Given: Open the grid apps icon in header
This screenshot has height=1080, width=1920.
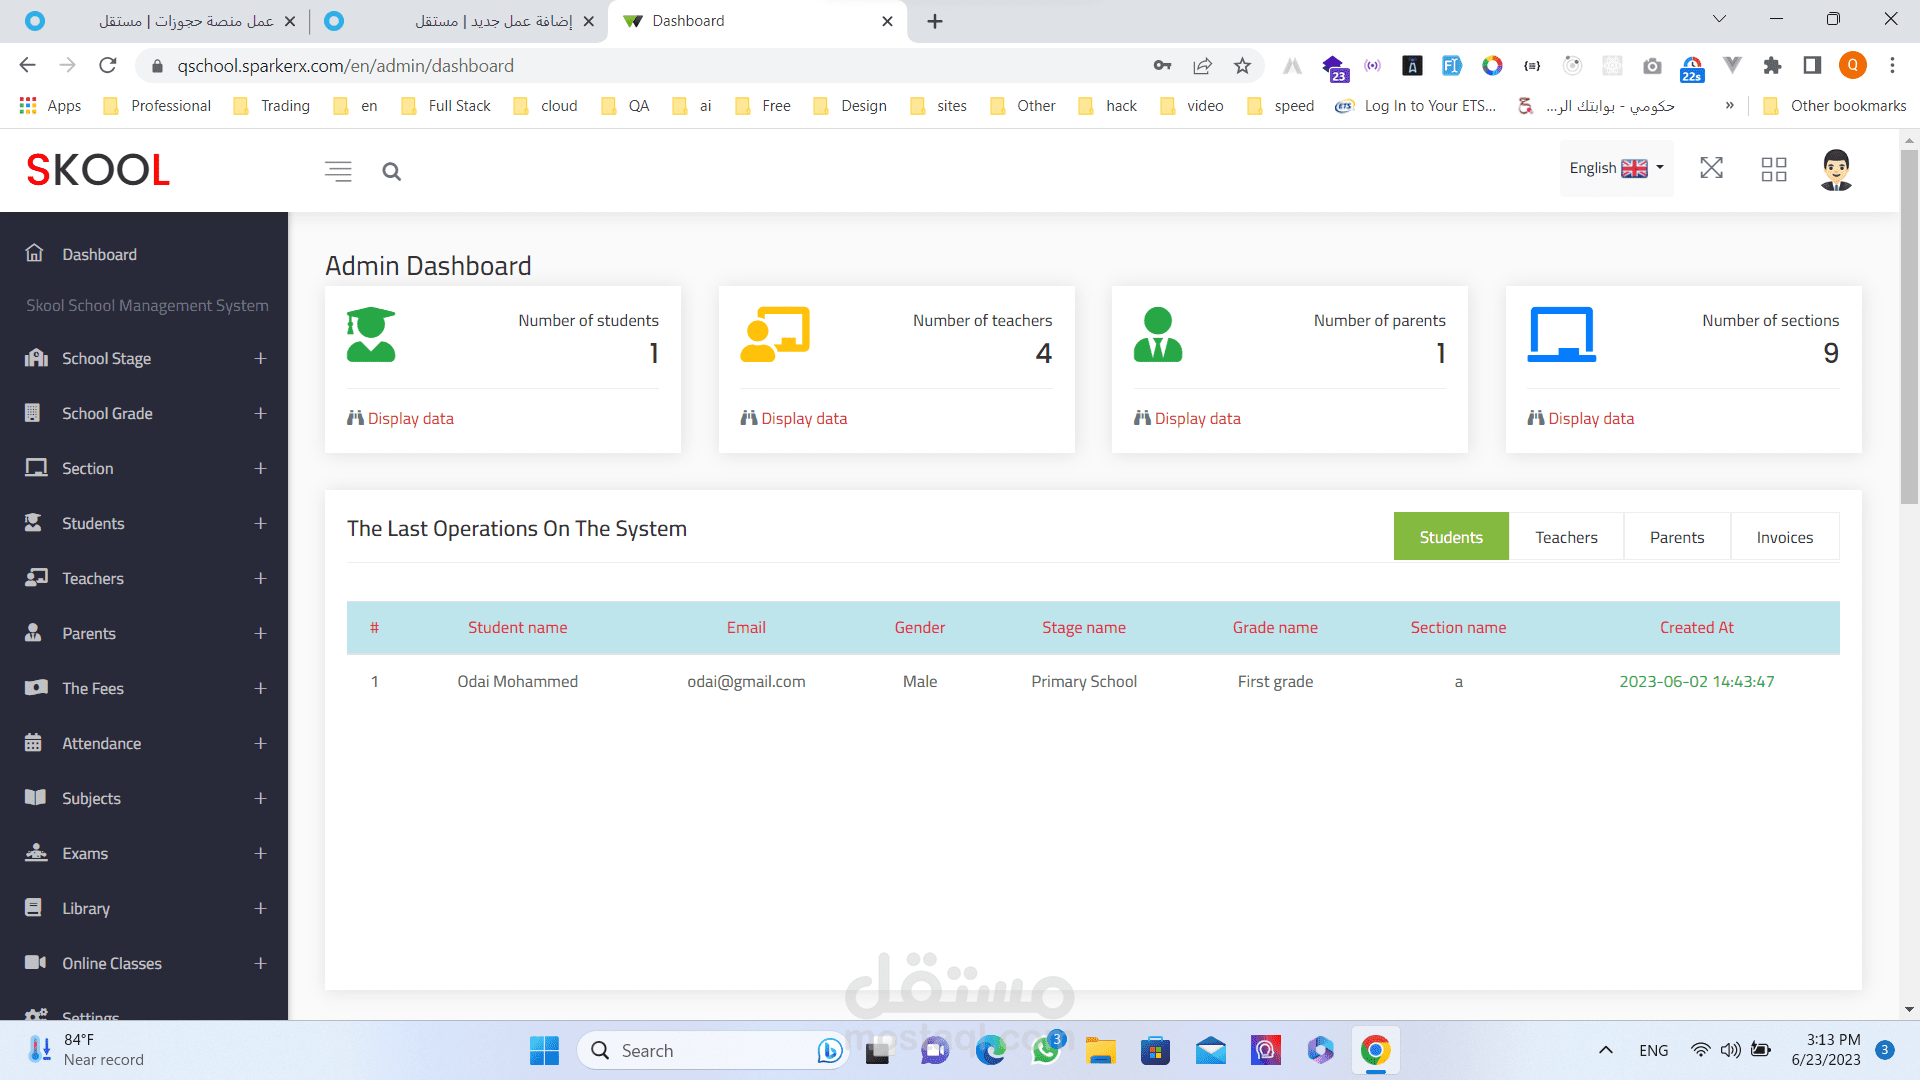Looking at the screenshot, I should 1774,169.
